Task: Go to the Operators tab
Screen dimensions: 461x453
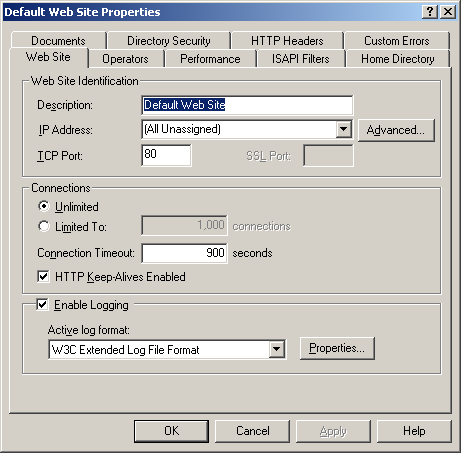Action: tap(125, 59)
